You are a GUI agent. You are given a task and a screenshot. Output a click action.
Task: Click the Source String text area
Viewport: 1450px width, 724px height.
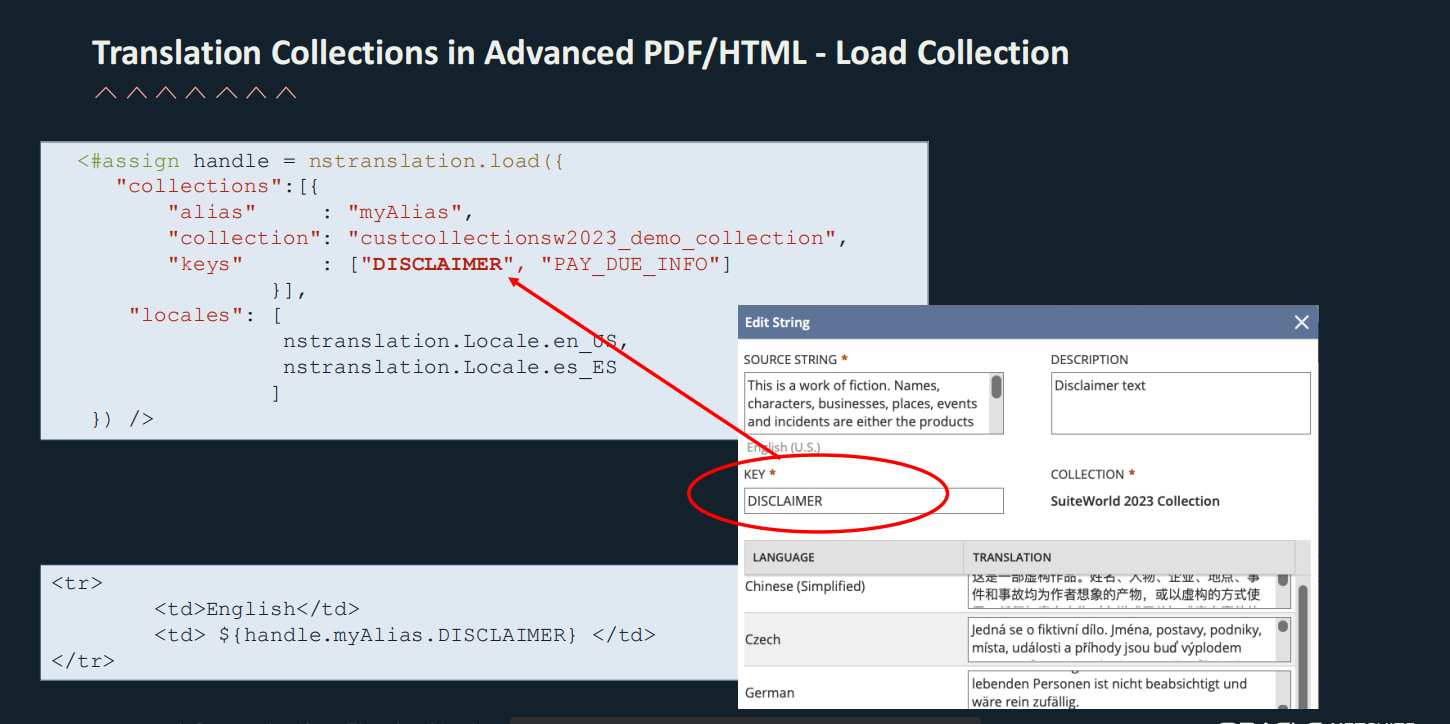tap(865, 403)
